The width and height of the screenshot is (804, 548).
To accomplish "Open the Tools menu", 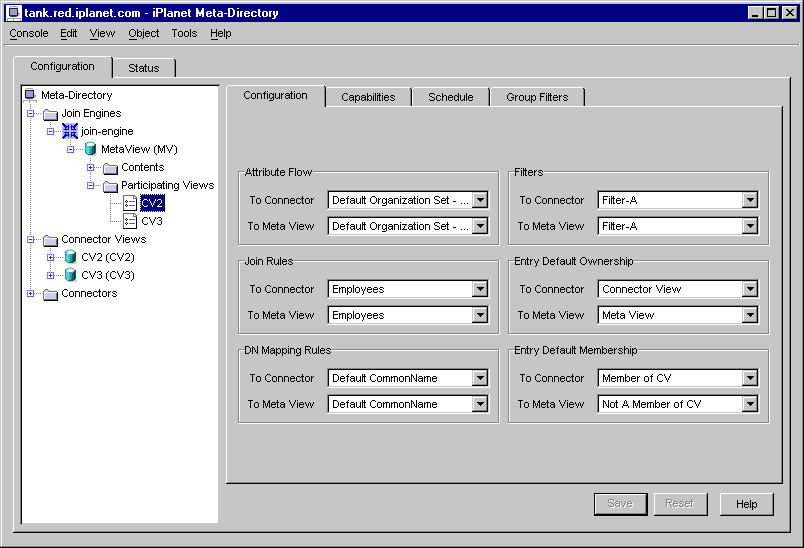I will pyautogui.click(x=184, y=33).
